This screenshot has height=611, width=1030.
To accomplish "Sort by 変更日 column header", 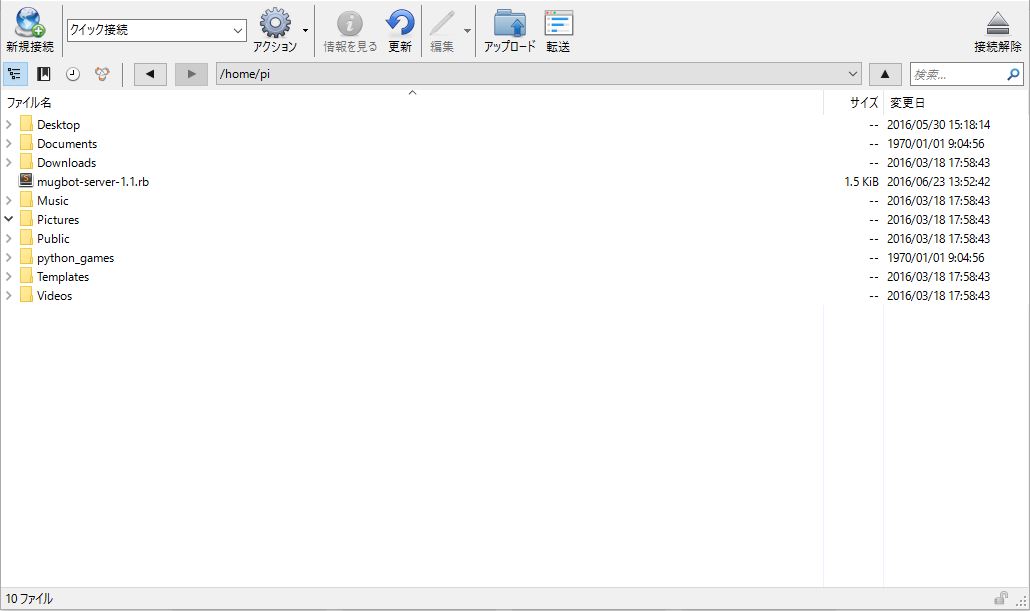I will pyautogui.click(x=907, y=102).
